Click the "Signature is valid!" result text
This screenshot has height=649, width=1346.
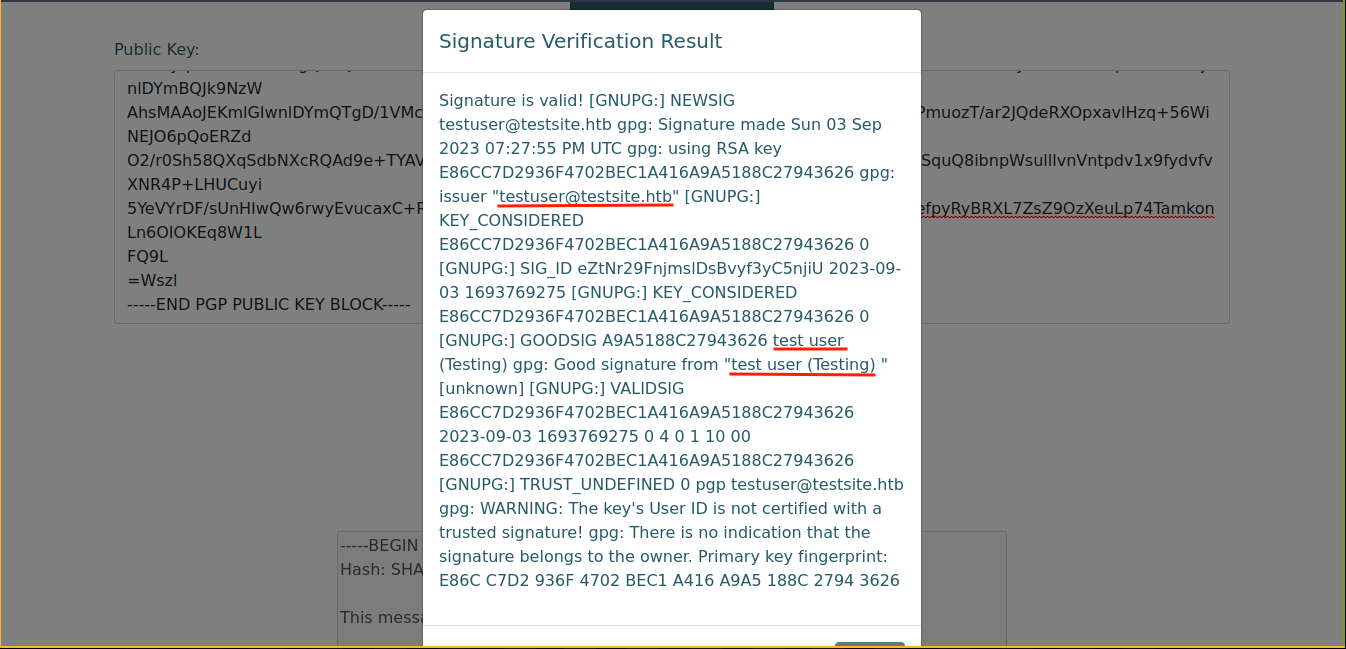click(x=511, y=100)
